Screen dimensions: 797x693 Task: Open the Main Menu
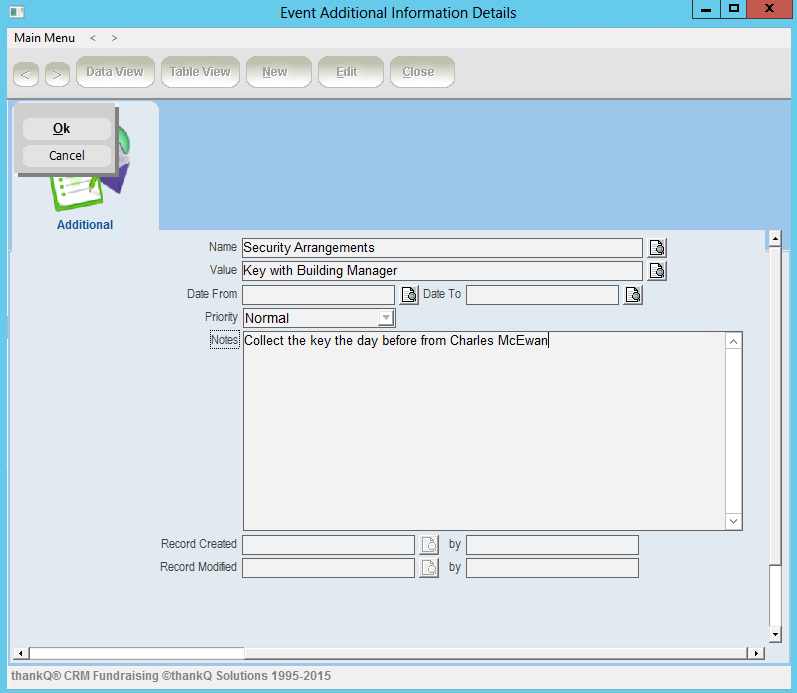[x=44, y=38]
